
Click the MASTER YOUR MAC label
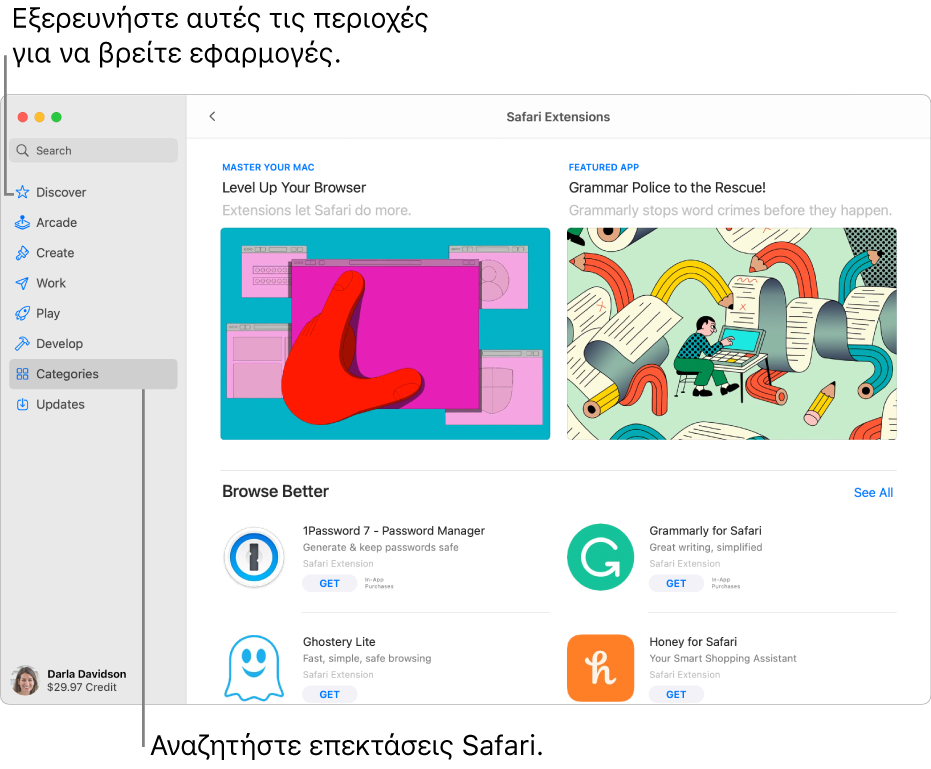click(268, 167)
